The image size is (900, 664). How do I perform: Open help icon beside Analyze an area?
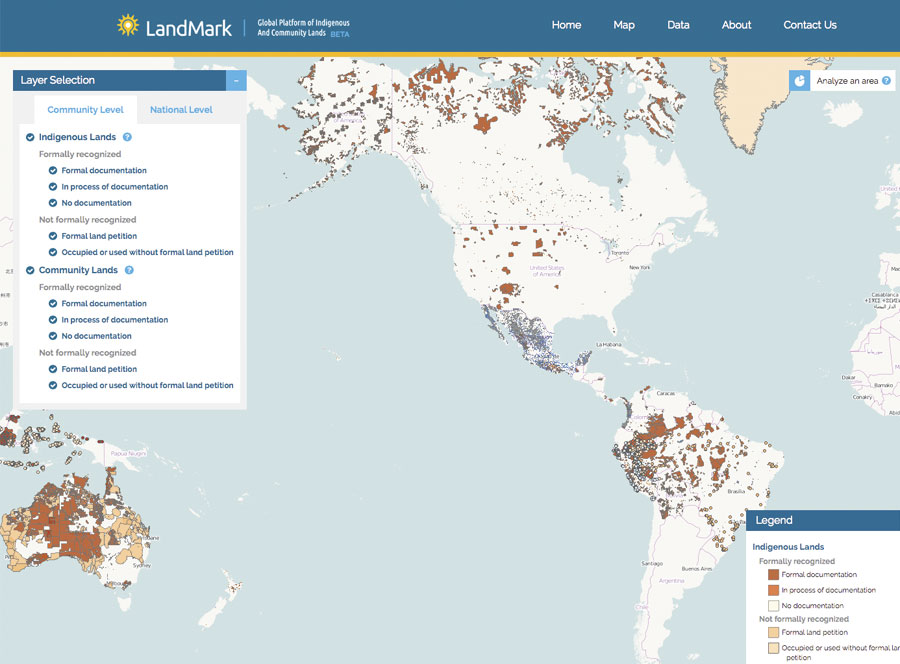tap(886, 81)
